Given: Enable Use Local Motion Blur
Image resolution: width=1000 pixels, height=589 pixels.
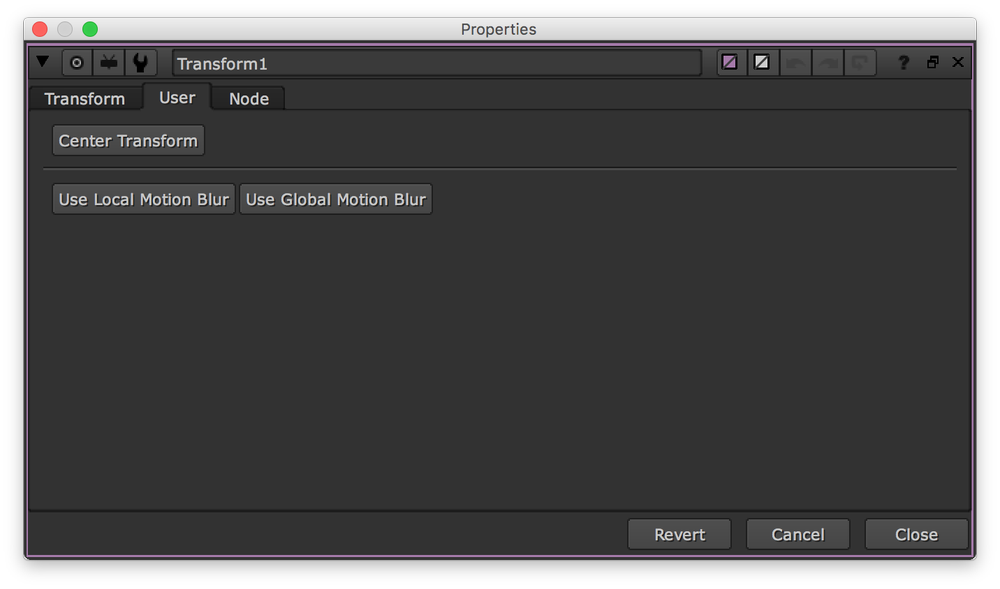Looking at the screenshot, I should [144, 199].
